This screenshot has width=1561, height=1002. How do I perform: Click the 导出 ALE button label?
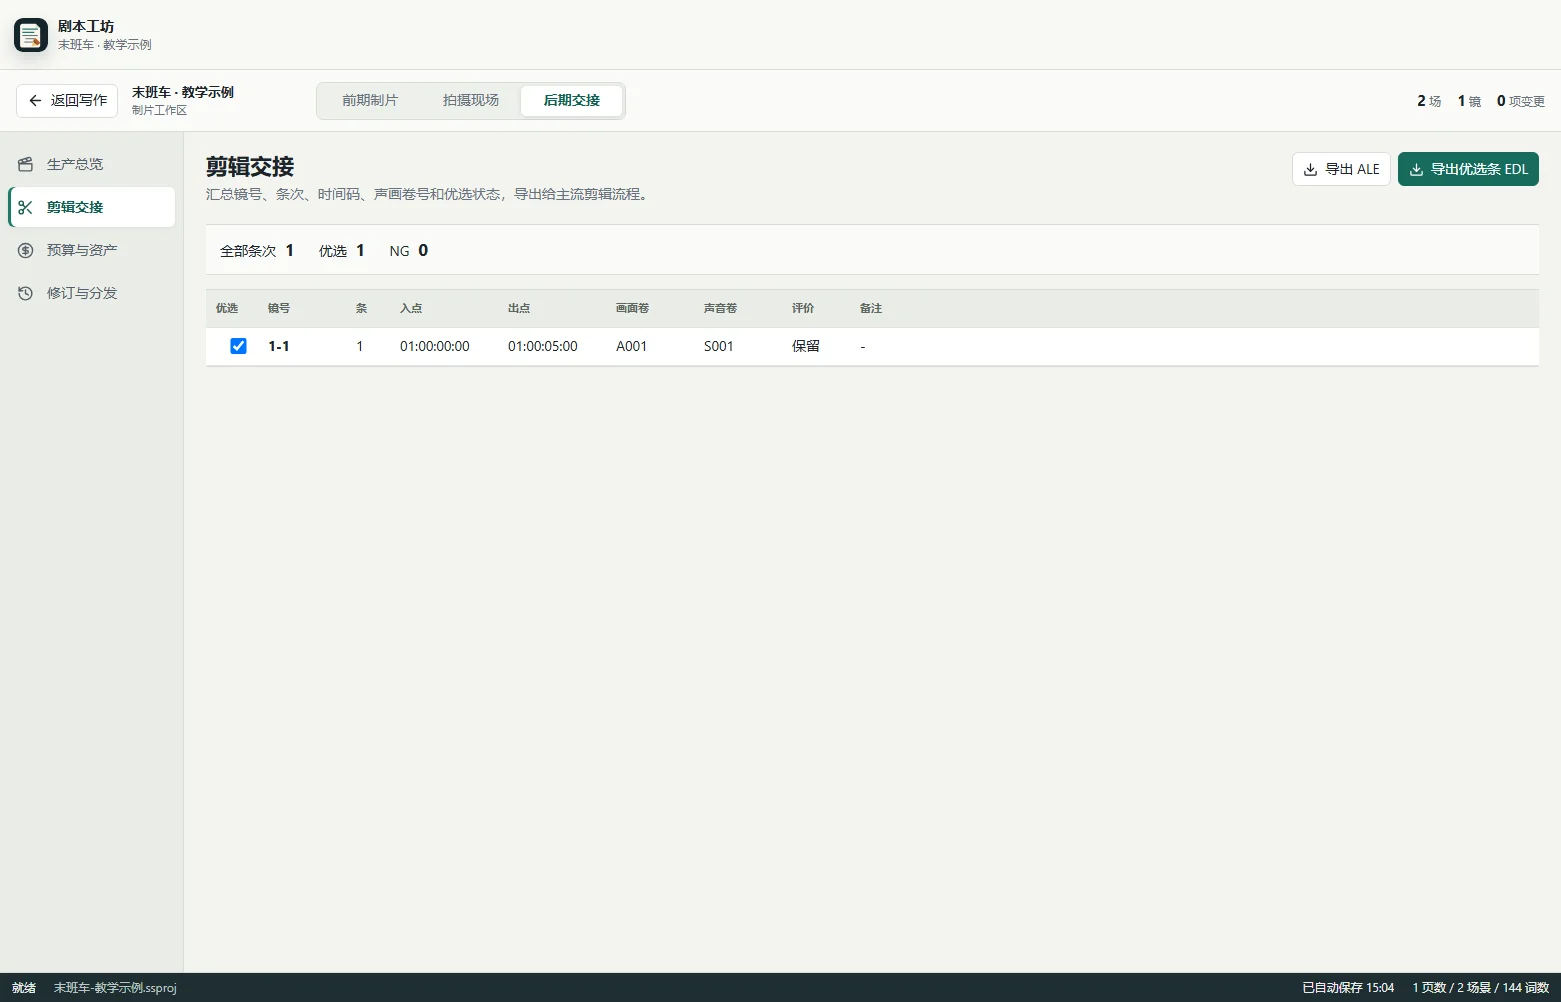tap(1352, 169)
